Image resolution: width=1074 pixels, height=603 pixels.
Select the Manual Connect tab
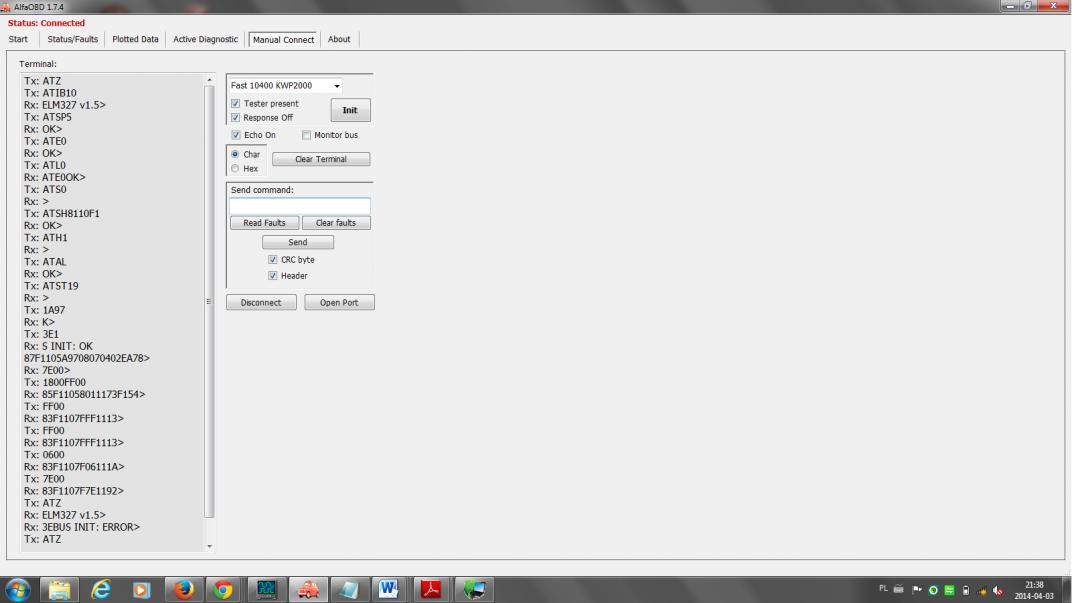click(283, 40)
